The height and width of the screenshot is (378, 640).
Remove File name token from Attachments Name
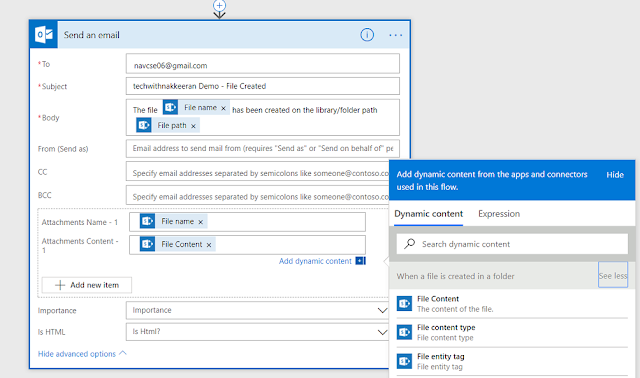pyautogui.click(x=200, y=222)
